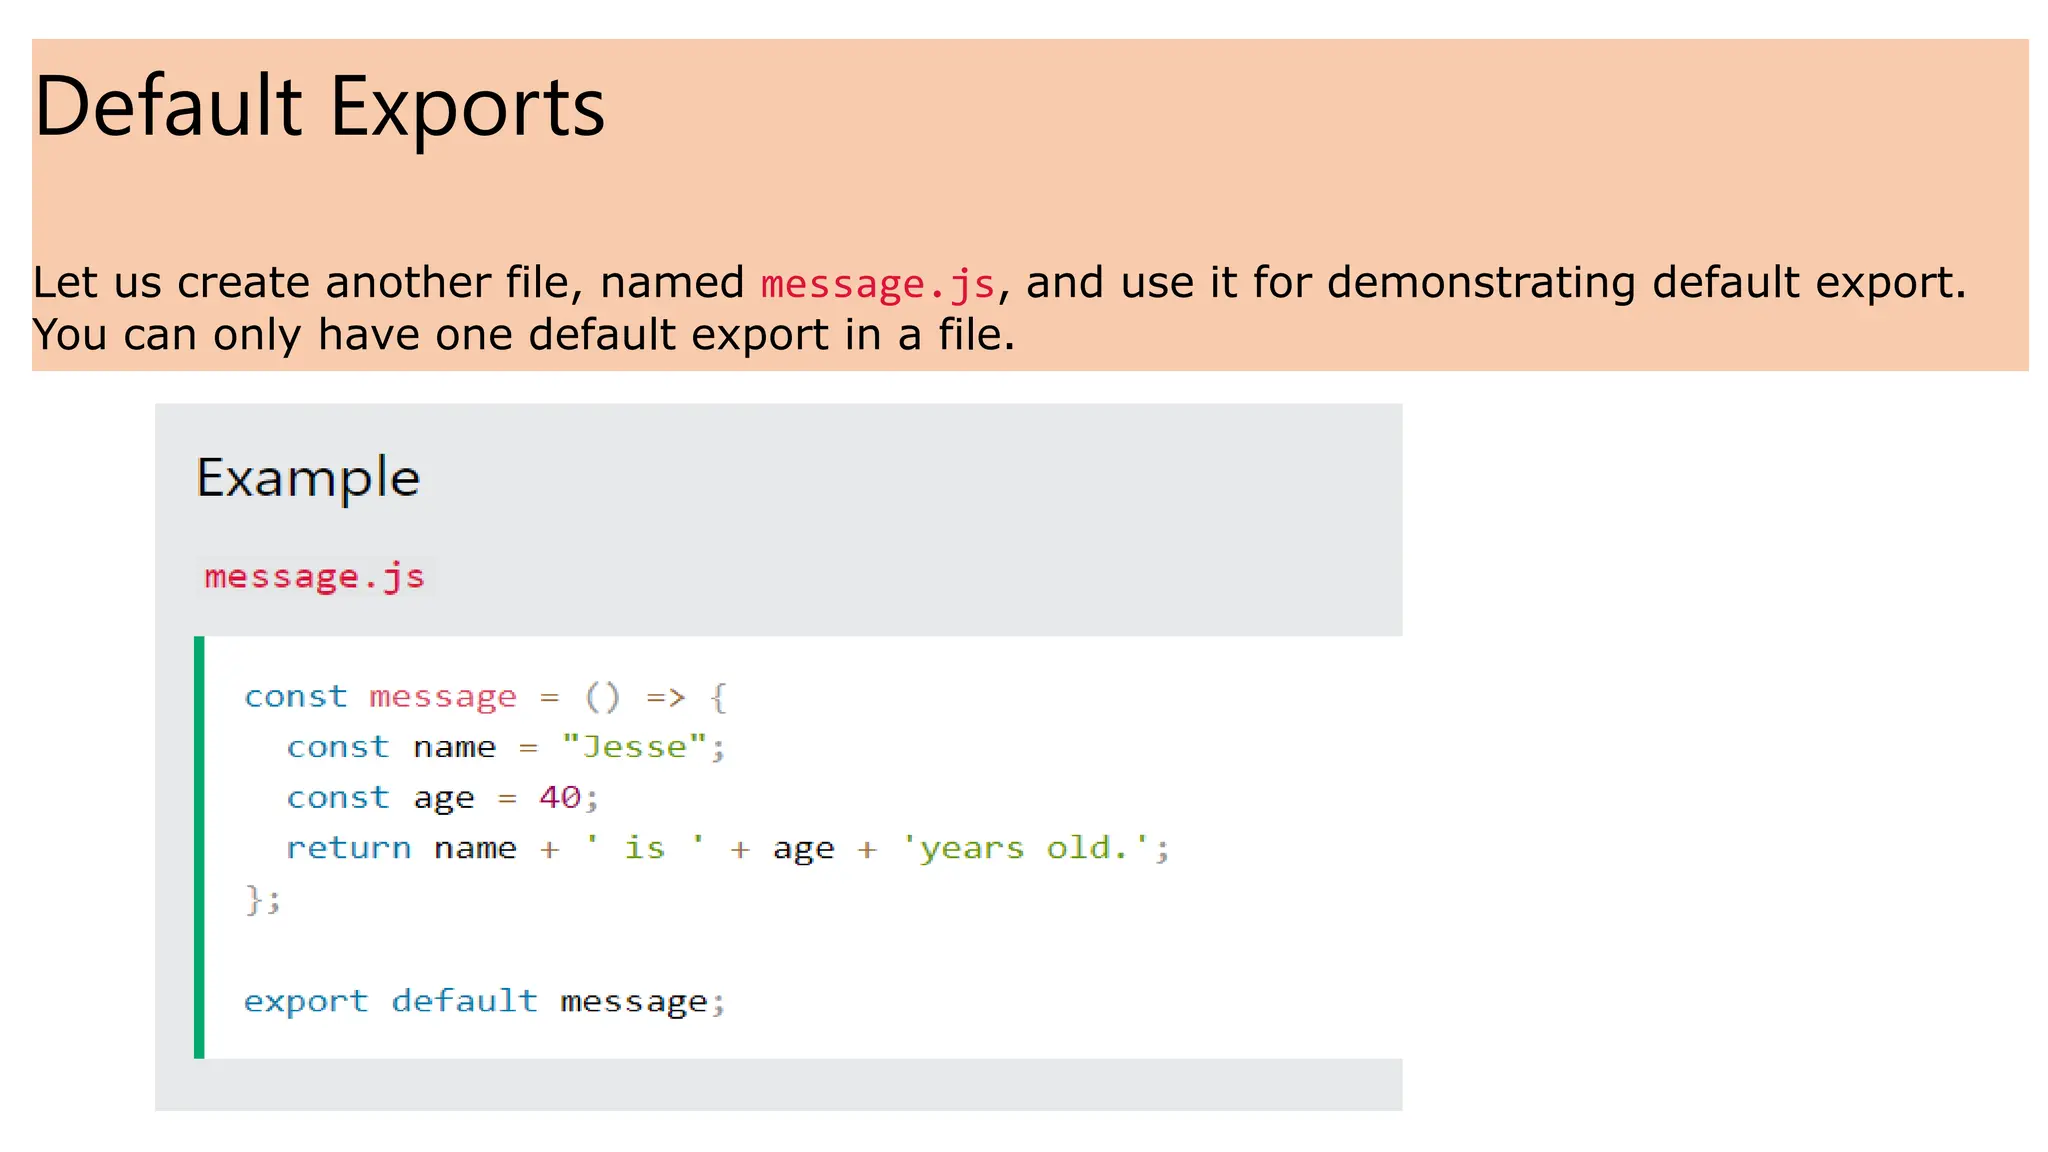Click the 'Default Exports' slide title
Viewport: 2048px width, 1152px height.
tap(320, 106)
